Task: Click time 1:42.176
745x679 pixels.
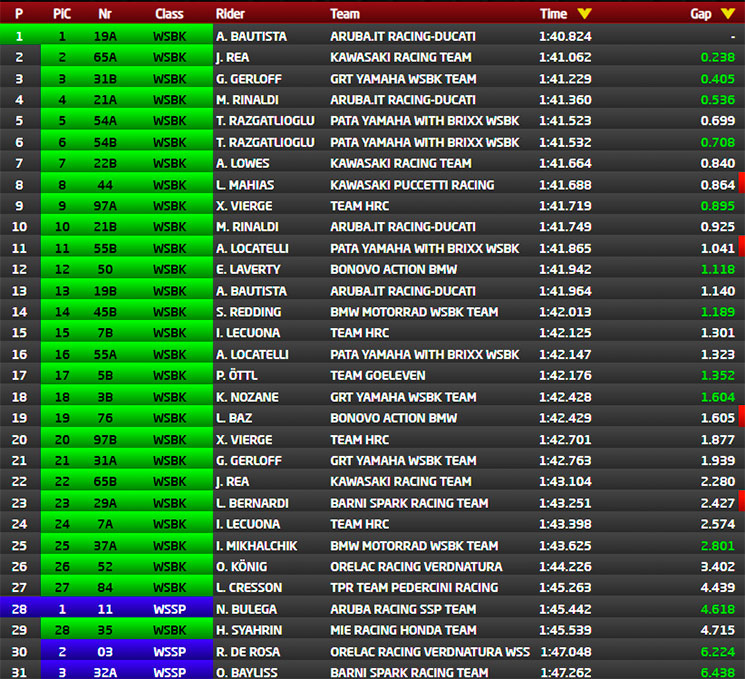Action: [565, 375]
